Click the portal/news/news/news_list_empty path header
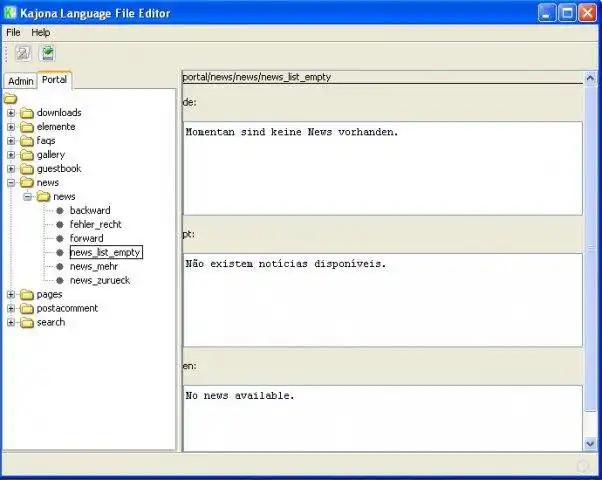The width and height of the screenshot is (602, 480). coord(256,77)
